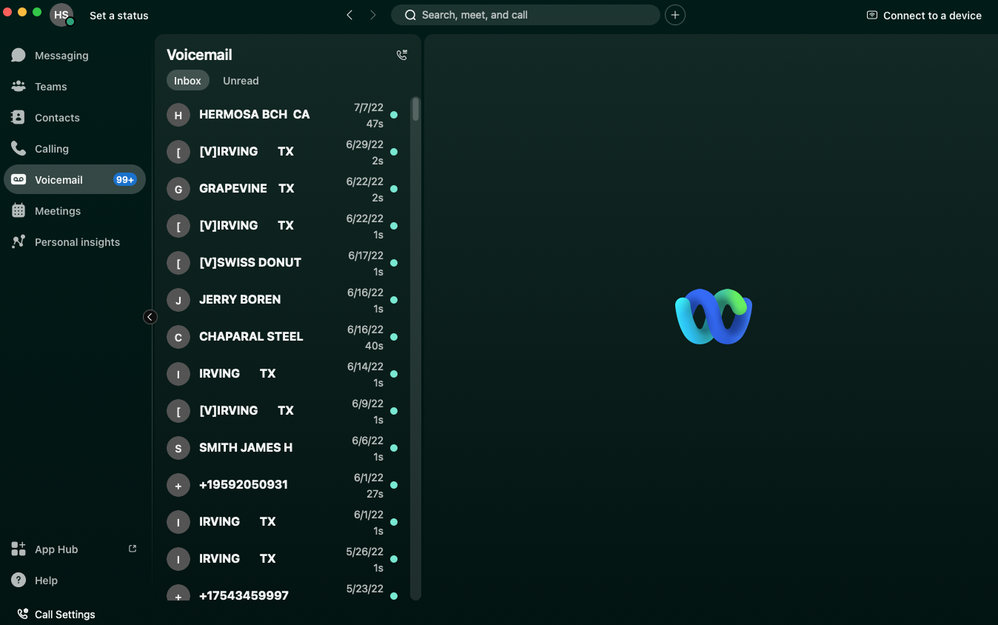Click the plus avatar of +19592050931
998x625 pixels.
click(178, 485)
